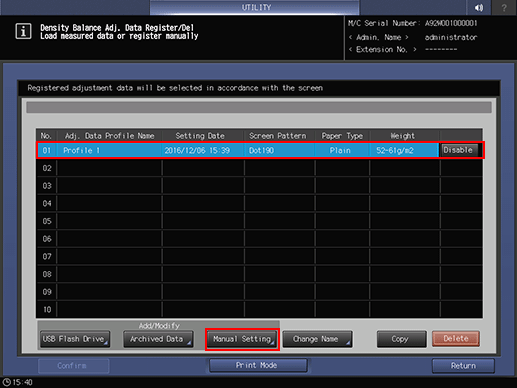Image resolution: width=517 pixels, height=388 pixels.
Task: Click the Extension No. label
Action: tap(382, 49)
